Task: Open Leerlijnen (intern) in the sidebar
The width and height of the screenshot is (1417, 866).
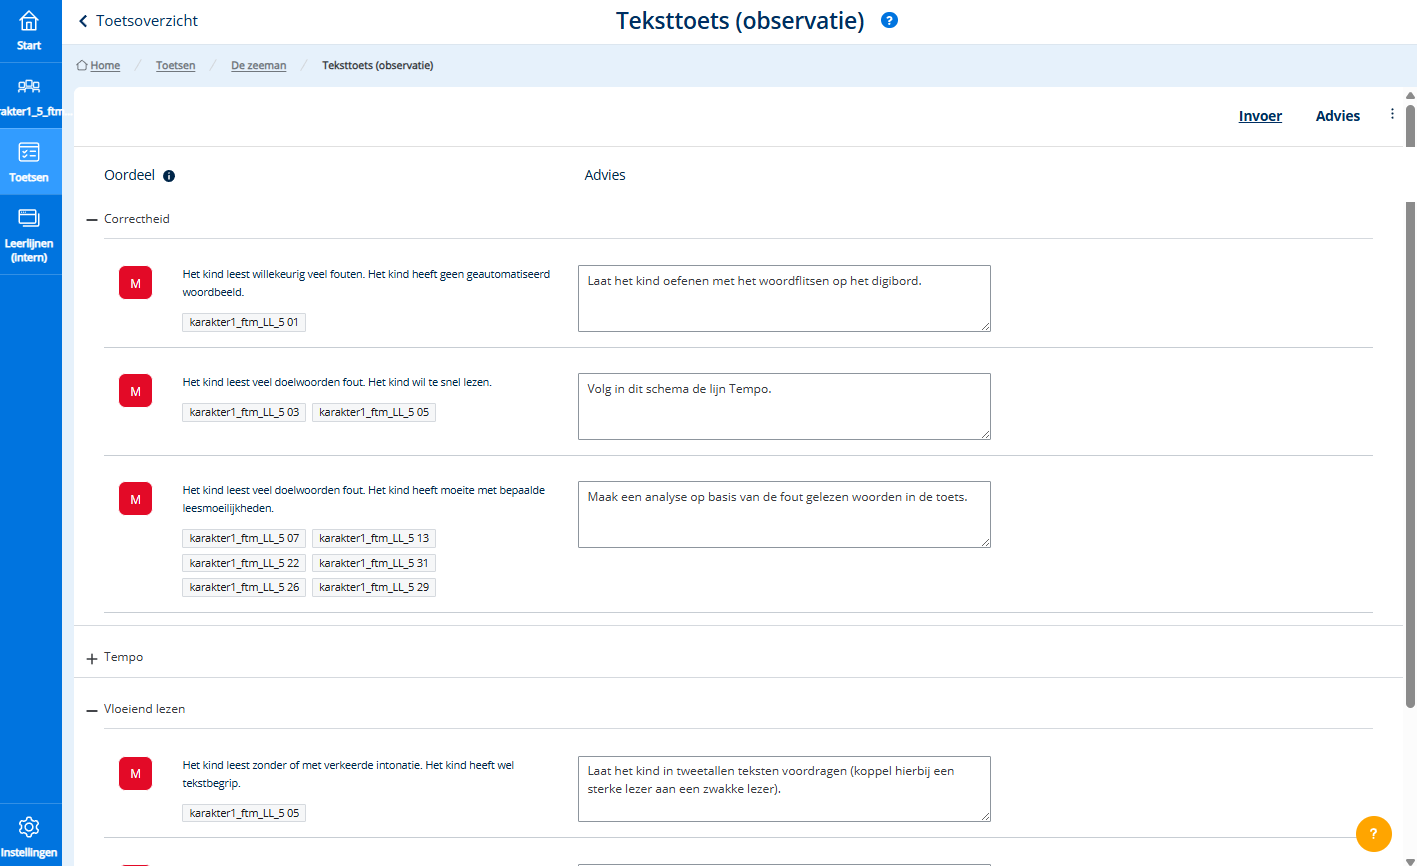Action: pos(29,235)
